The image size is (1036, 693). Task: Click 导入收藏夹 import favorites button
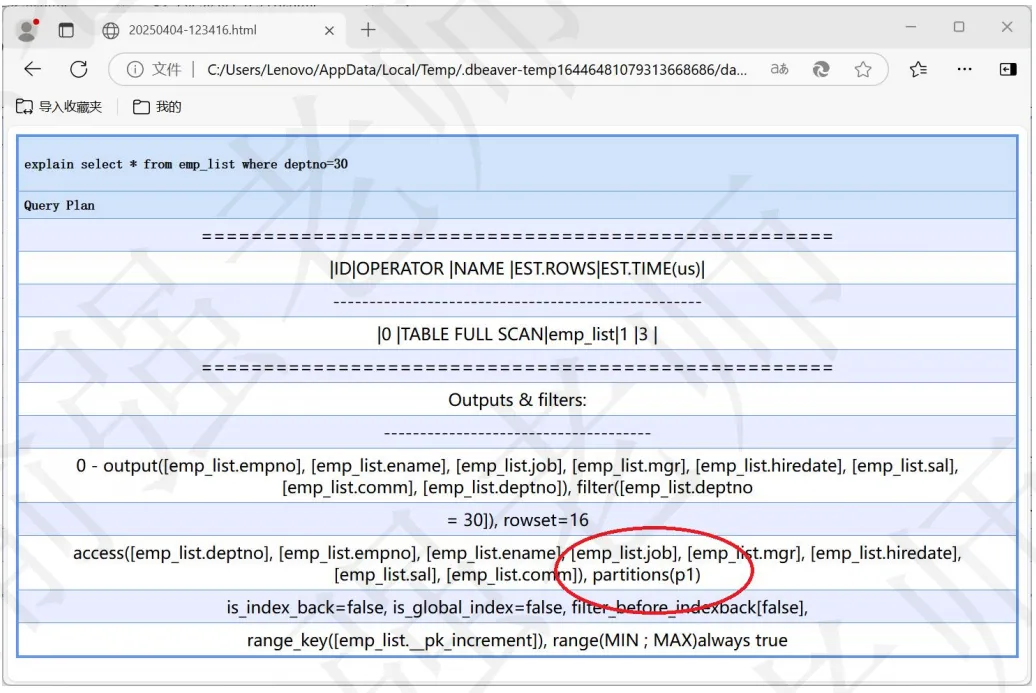(x=59, y=106)
